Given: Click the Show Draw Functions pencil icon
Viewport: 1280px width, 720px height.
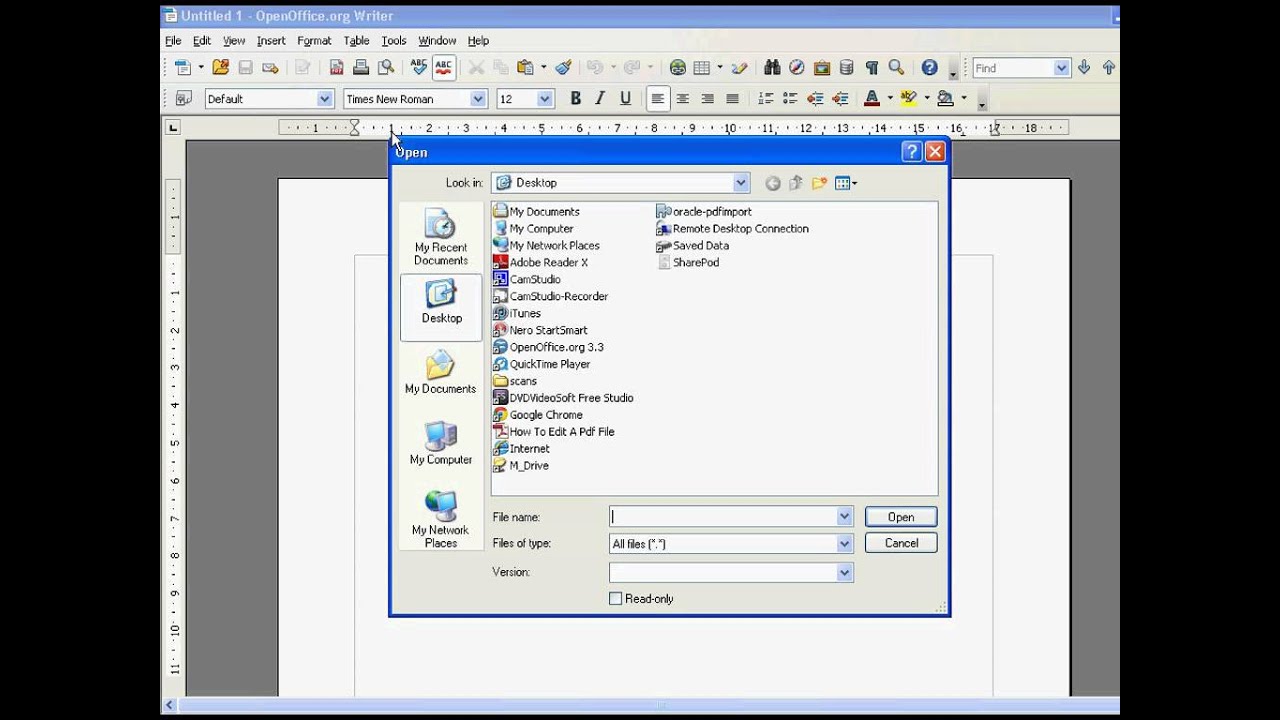Looking at the screenshot, I should coord(739,68).
